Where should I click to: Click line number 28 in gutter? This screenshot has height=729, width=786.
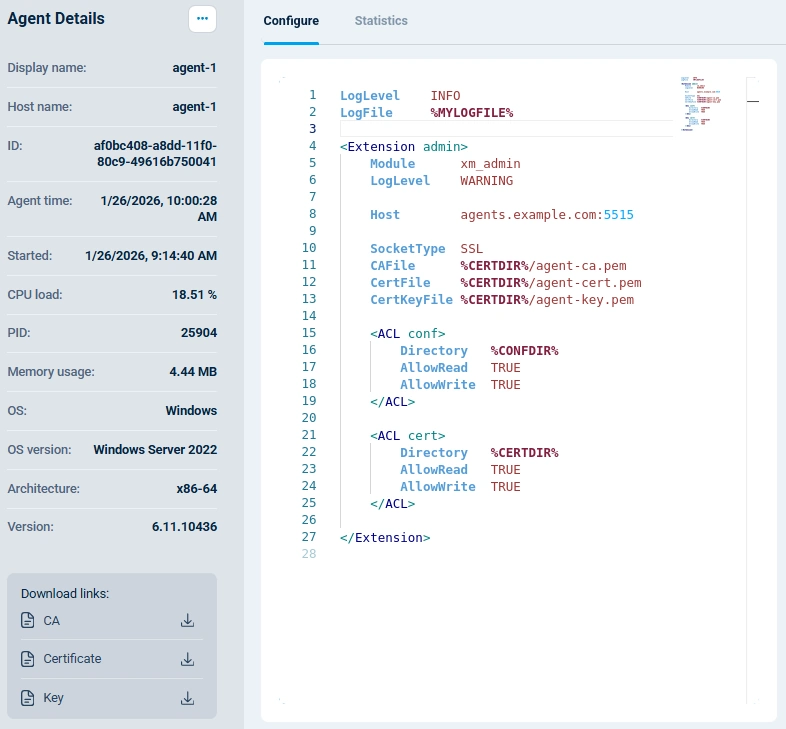point(309,554)
